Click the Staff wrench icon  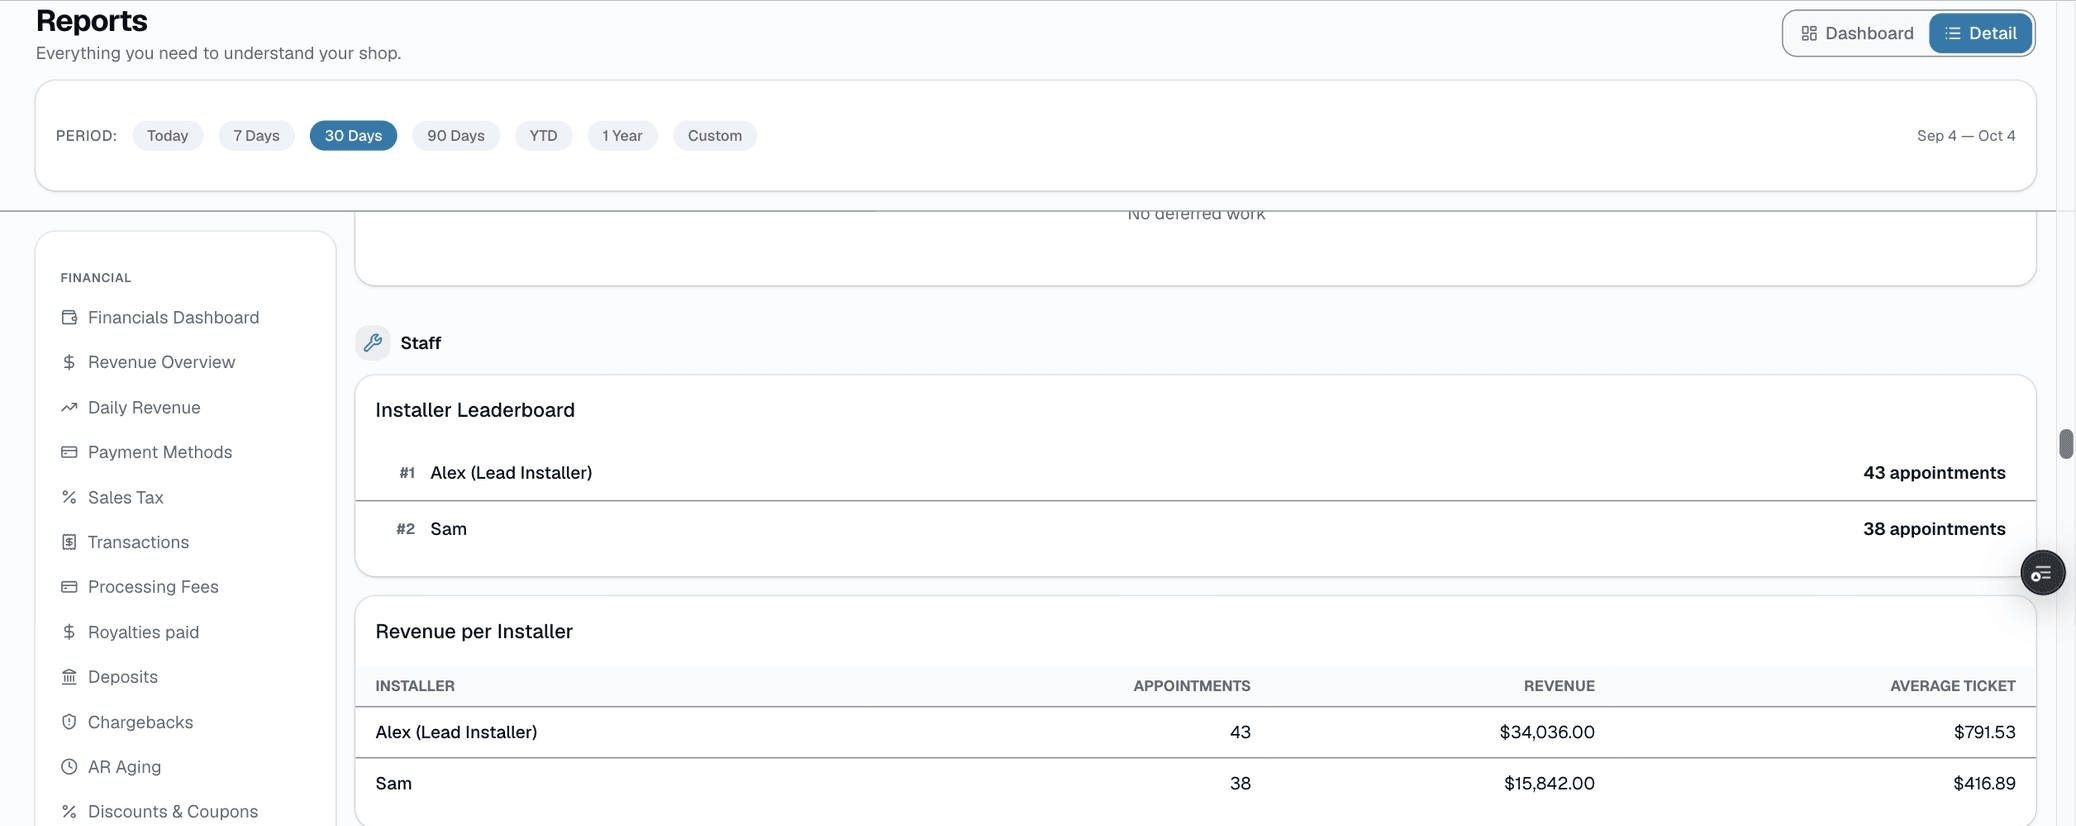click(x=373, y=343)
